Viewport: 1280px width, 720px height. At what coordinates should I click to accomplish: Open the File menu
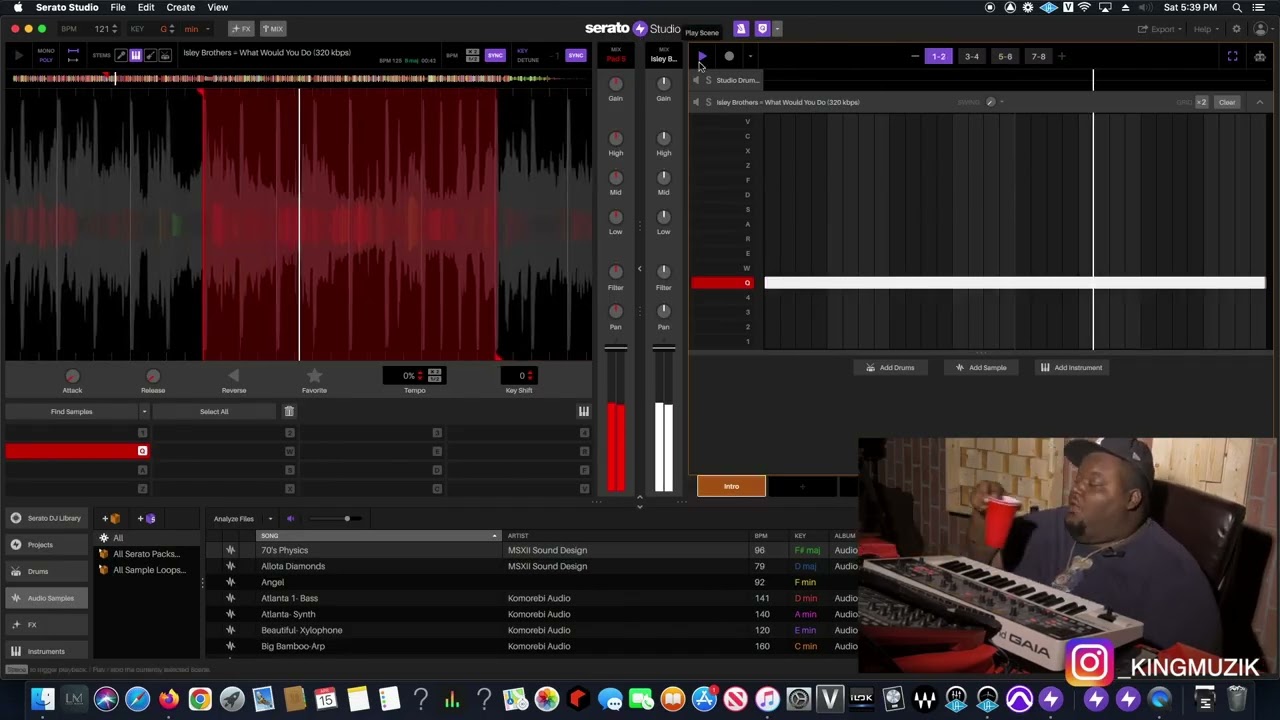118,7
